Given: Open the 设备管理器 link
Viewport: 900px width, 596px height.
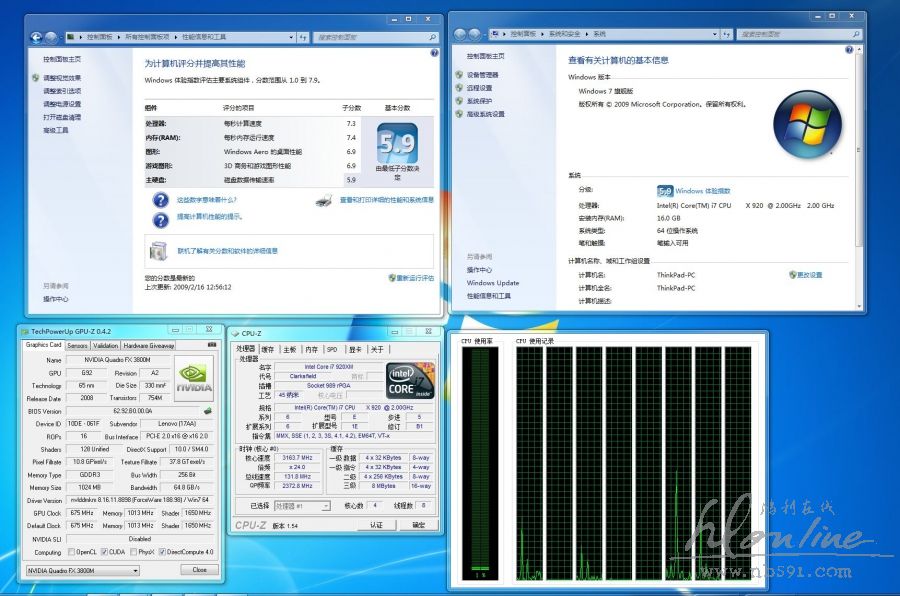Looking at the screenshot, I should click(x=481, y=75).
